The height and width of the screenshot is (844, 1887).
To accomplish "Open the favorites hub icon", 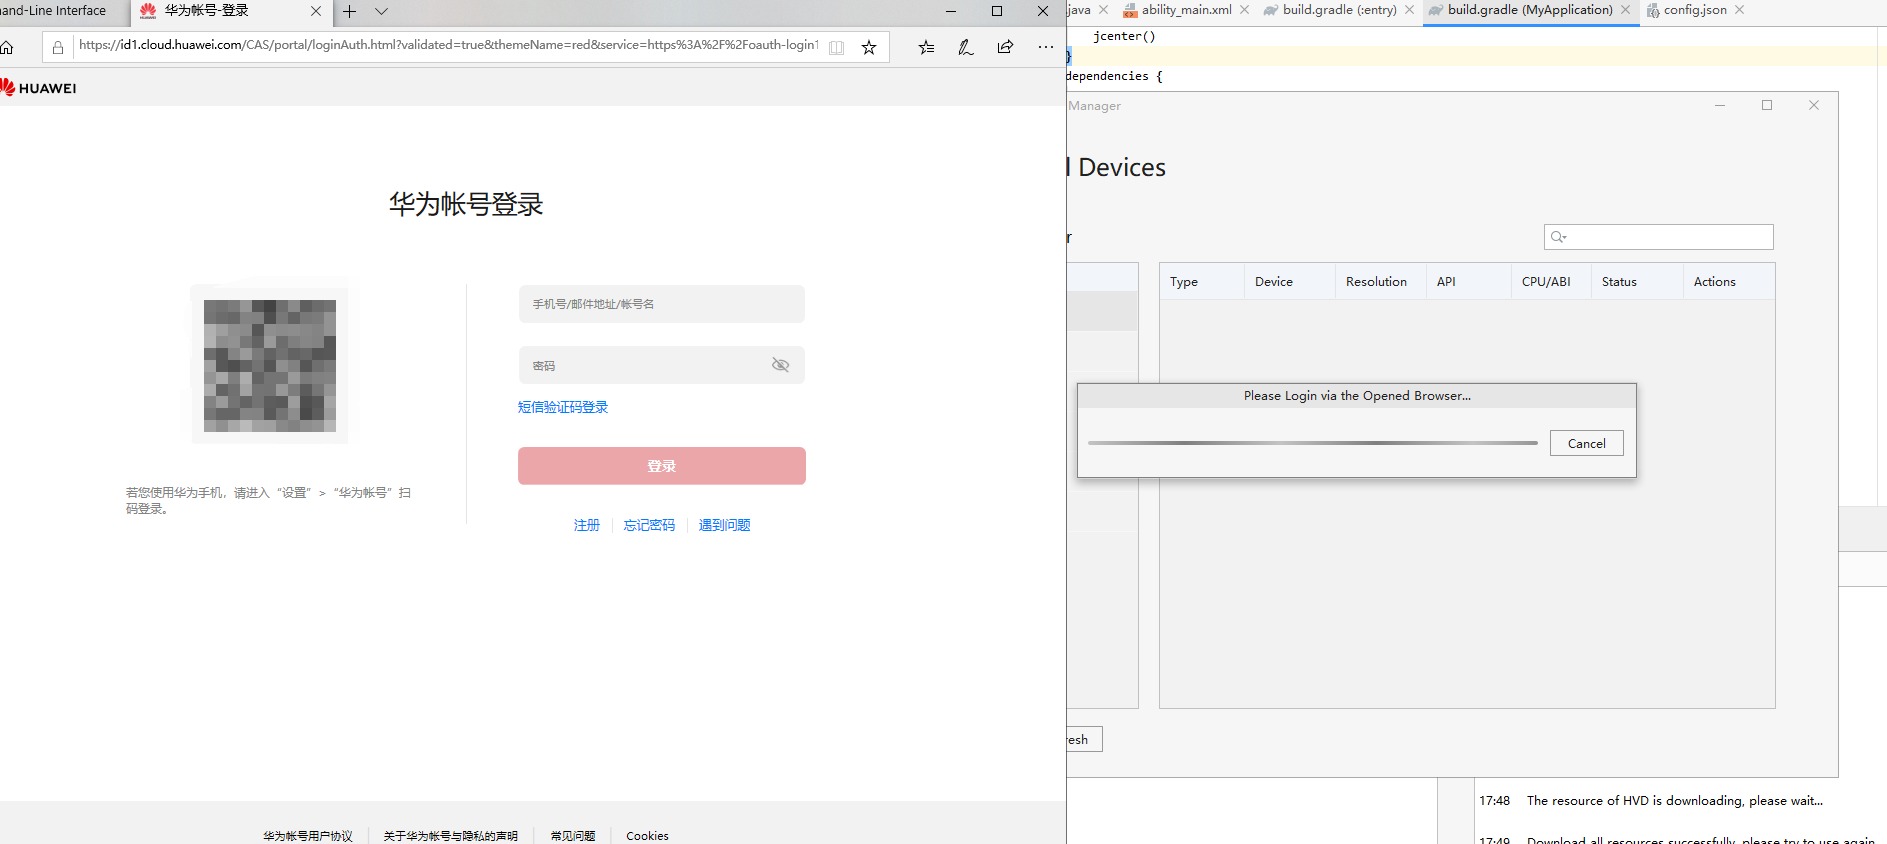I will pos(927,47).
